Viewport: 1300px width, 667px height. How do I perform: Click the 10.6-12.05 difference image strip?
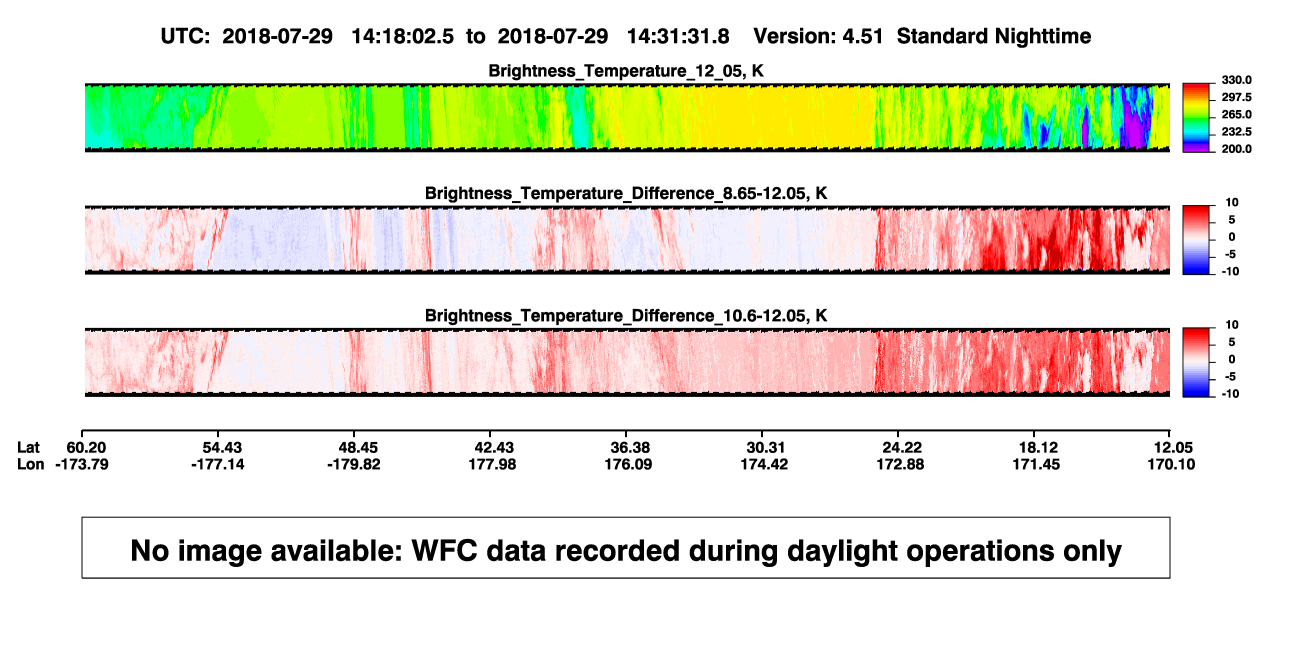click(x=627, y=362)
